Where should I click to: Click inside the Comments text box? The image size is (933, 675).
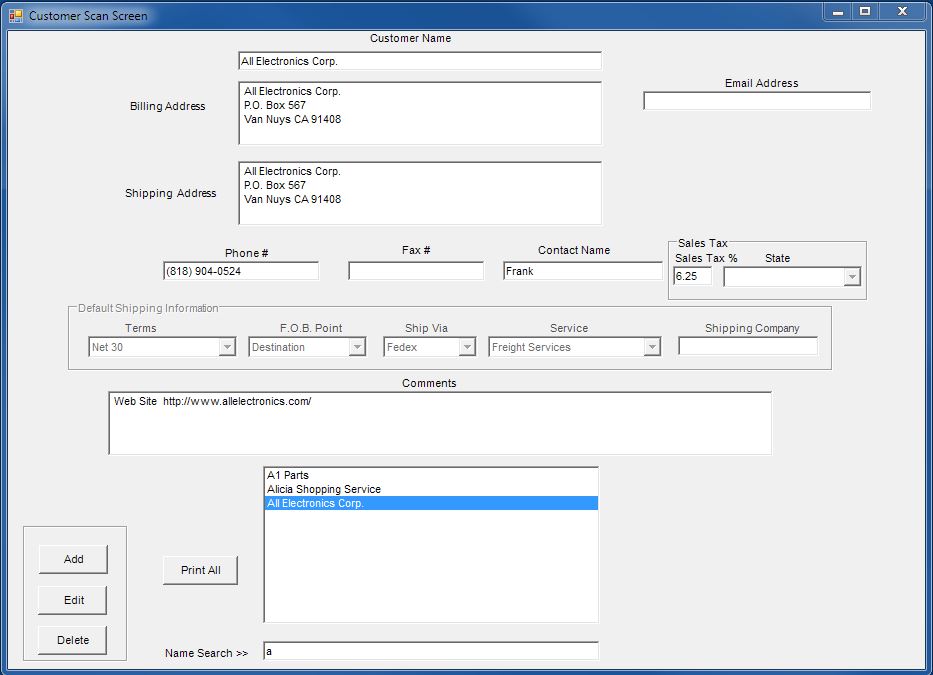click(x=440, y=423)
